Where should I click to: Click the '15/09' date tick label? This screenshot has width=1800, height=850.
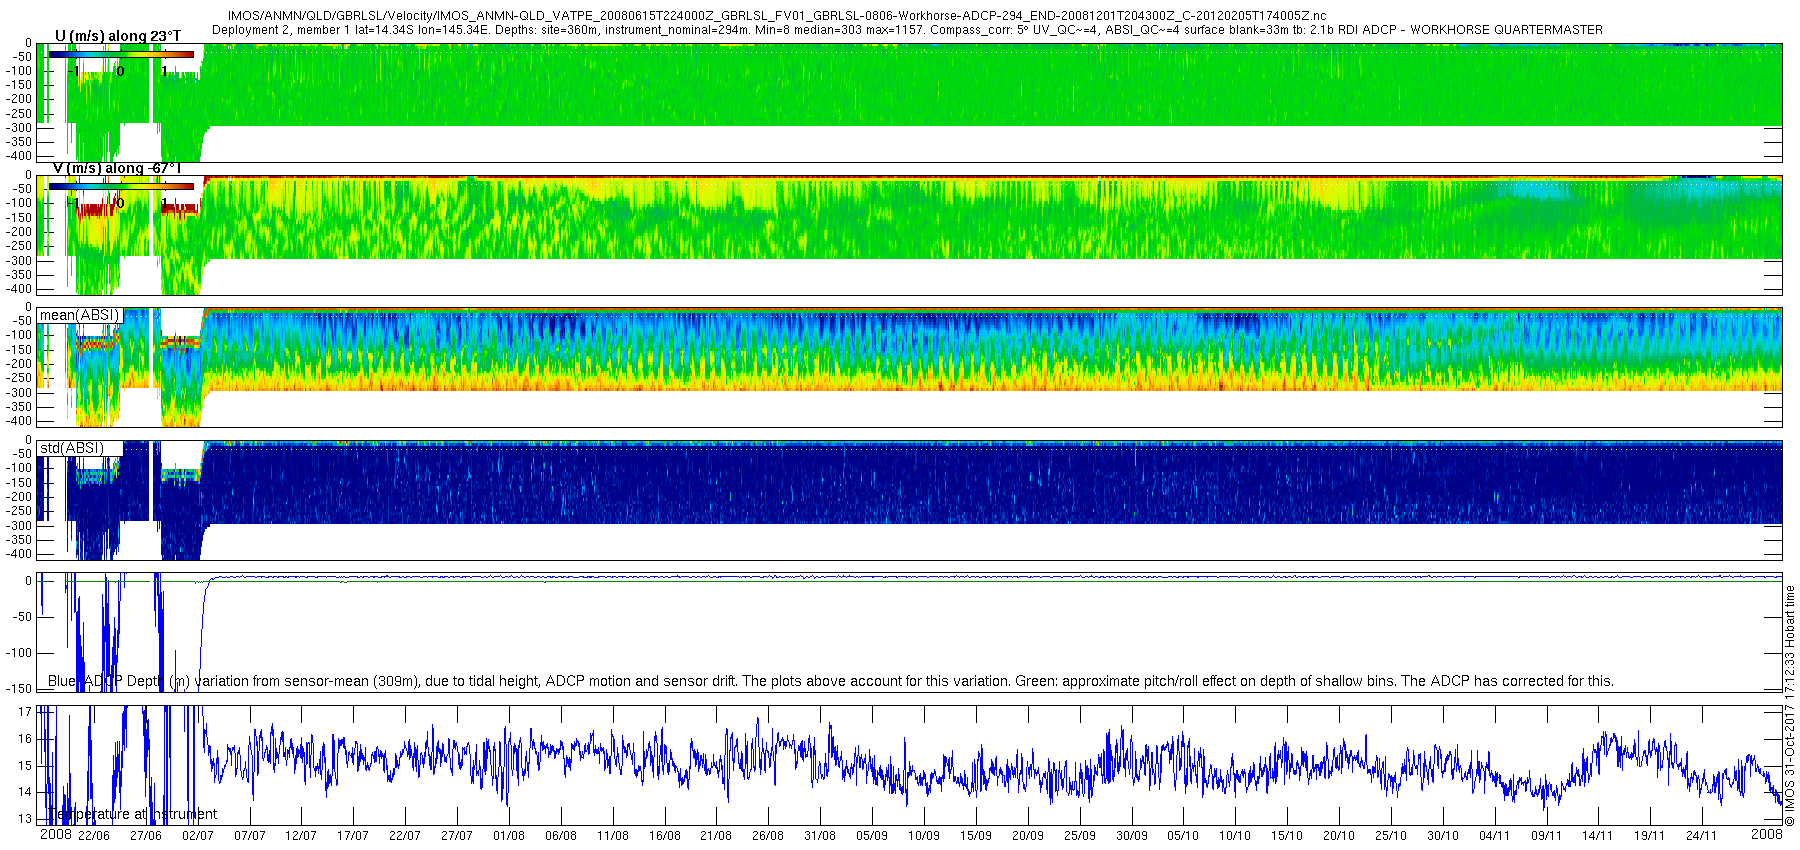[x=976, y=836]
